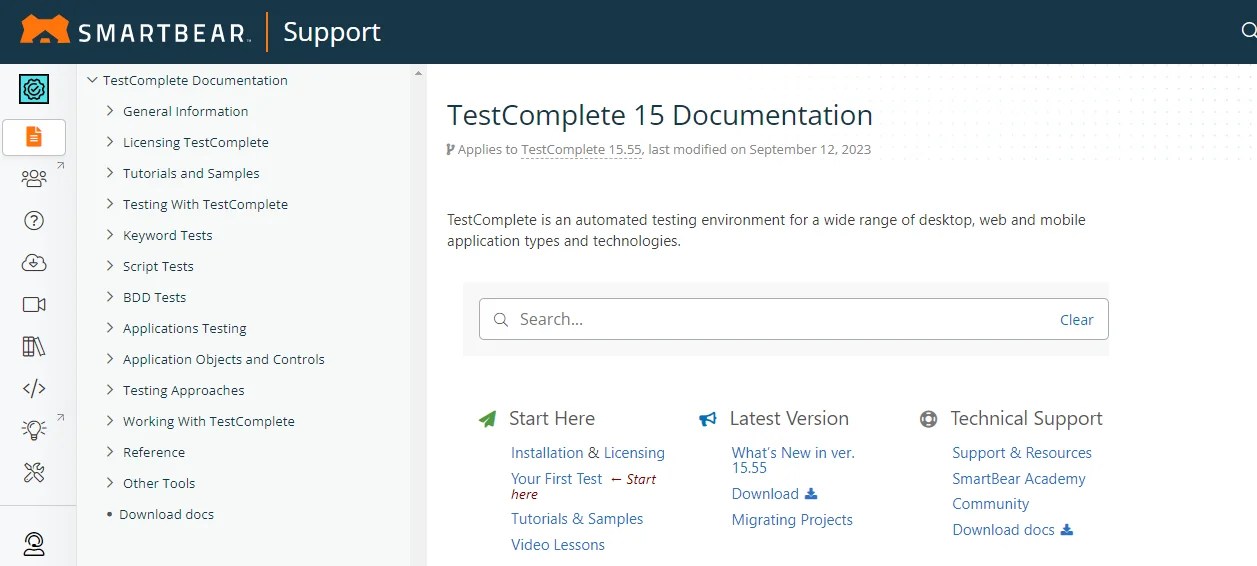1257x566 pixels.
Task: Select the orange Documentation icon in sidebar
Action: click(x=34, y=137)
